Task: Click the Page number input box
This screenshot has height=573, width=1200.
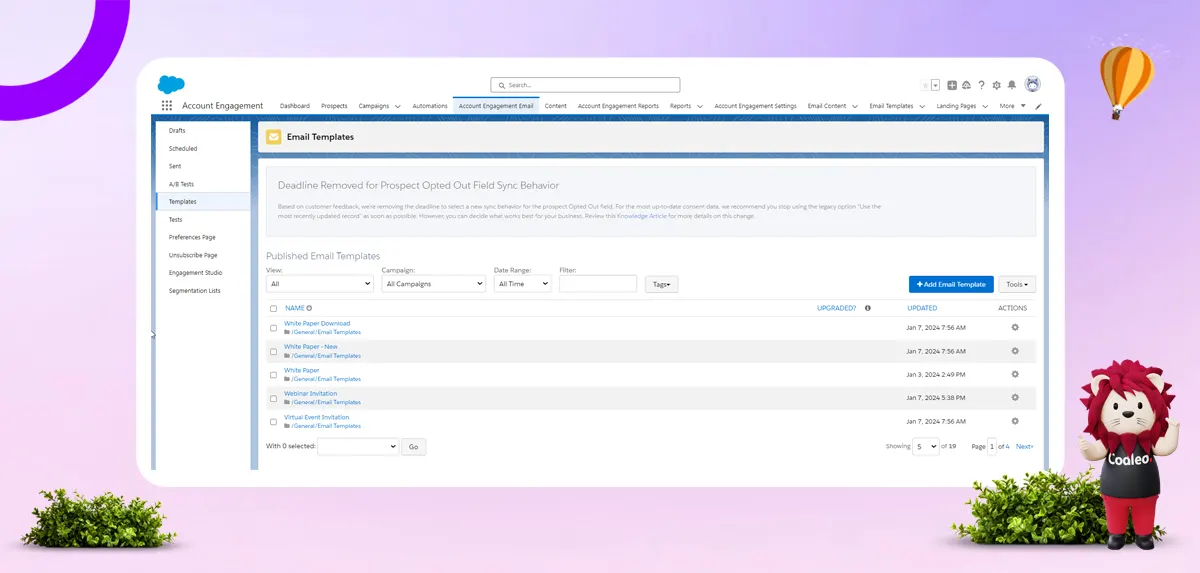Action: (992, 446)
